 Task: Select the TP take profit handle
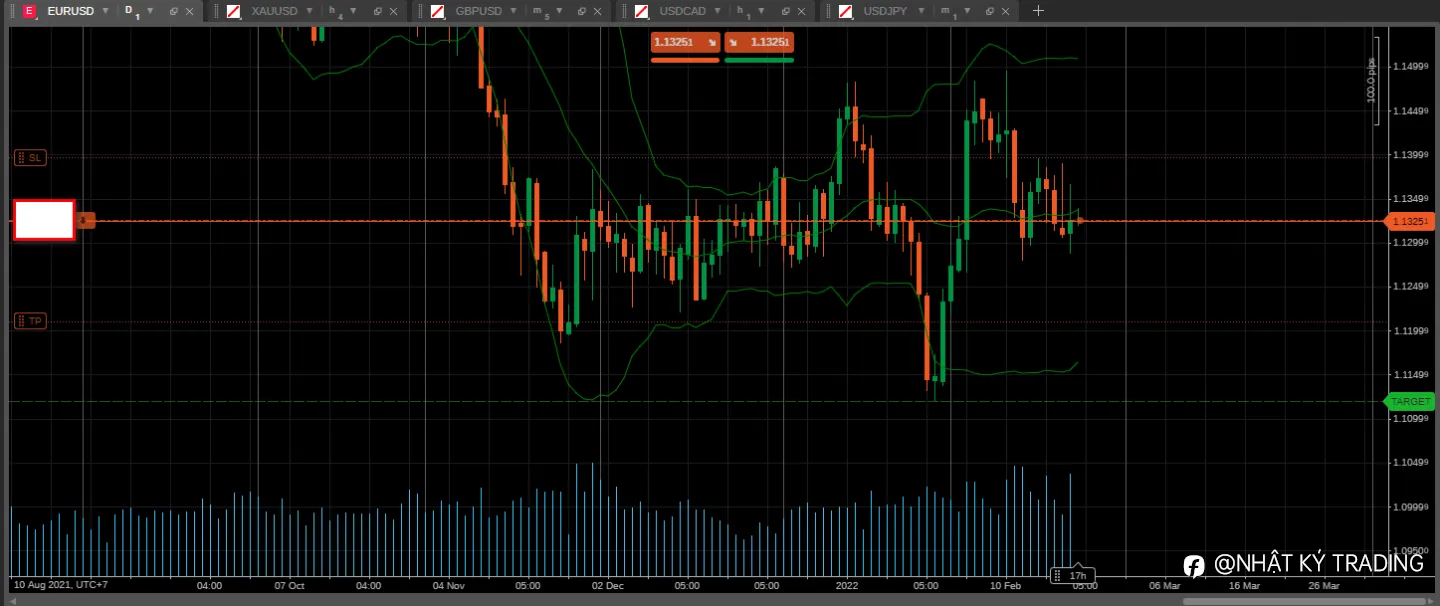(x=30, y=321)
